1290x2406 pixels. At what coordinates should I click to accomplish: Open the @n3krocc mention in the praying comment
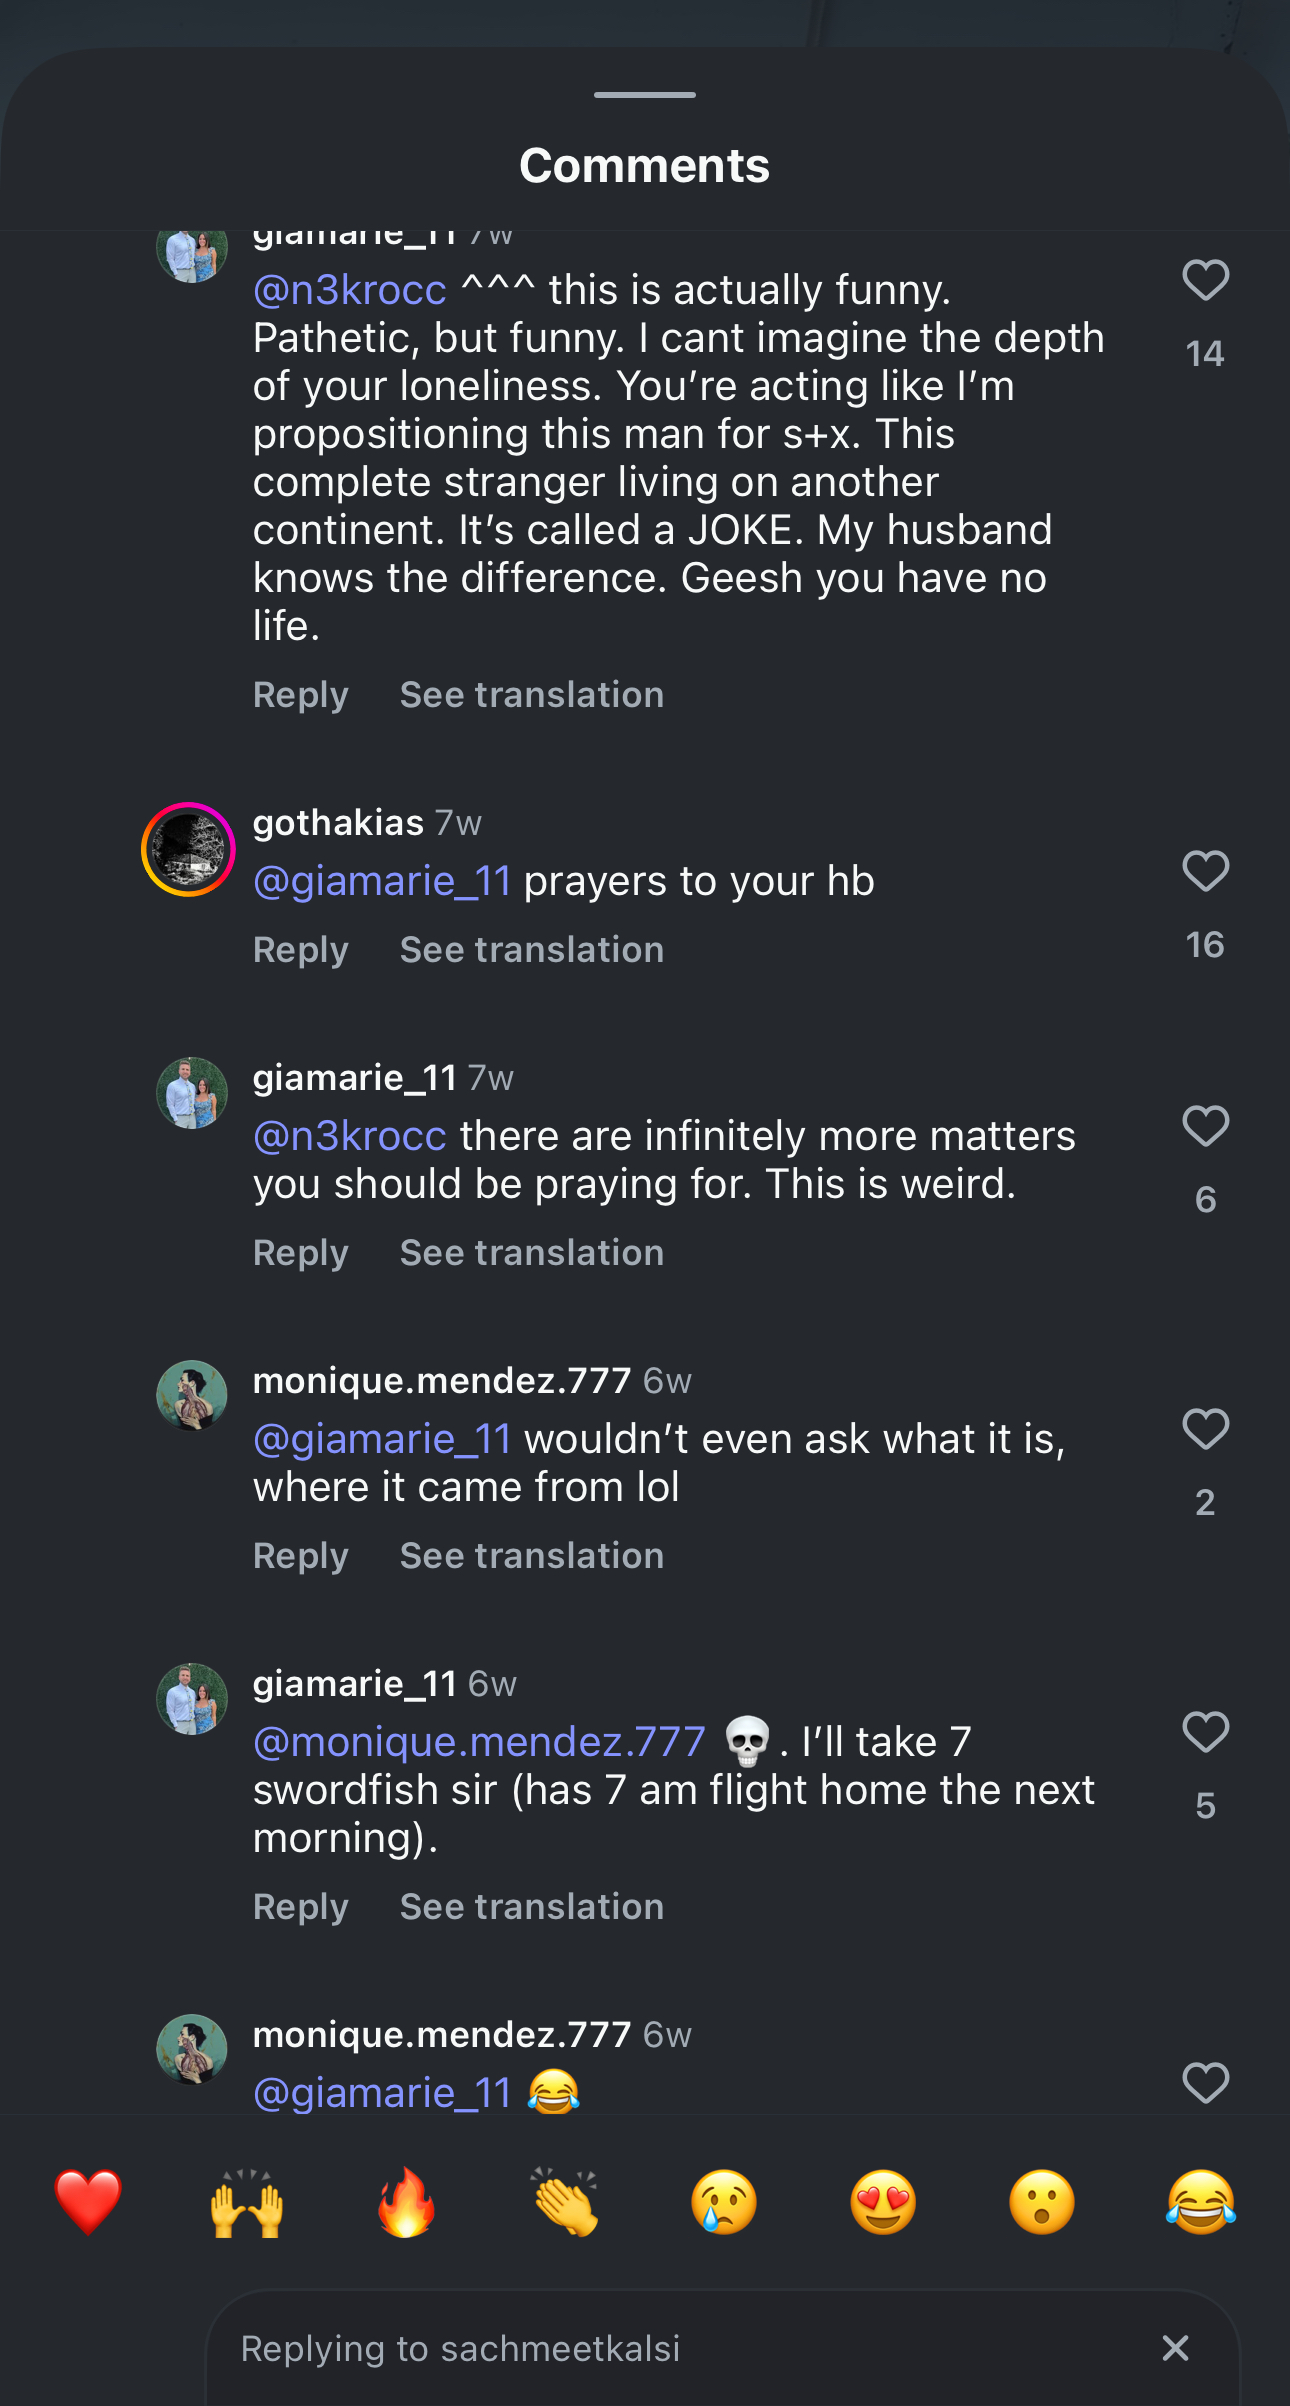pos(350,1136)
